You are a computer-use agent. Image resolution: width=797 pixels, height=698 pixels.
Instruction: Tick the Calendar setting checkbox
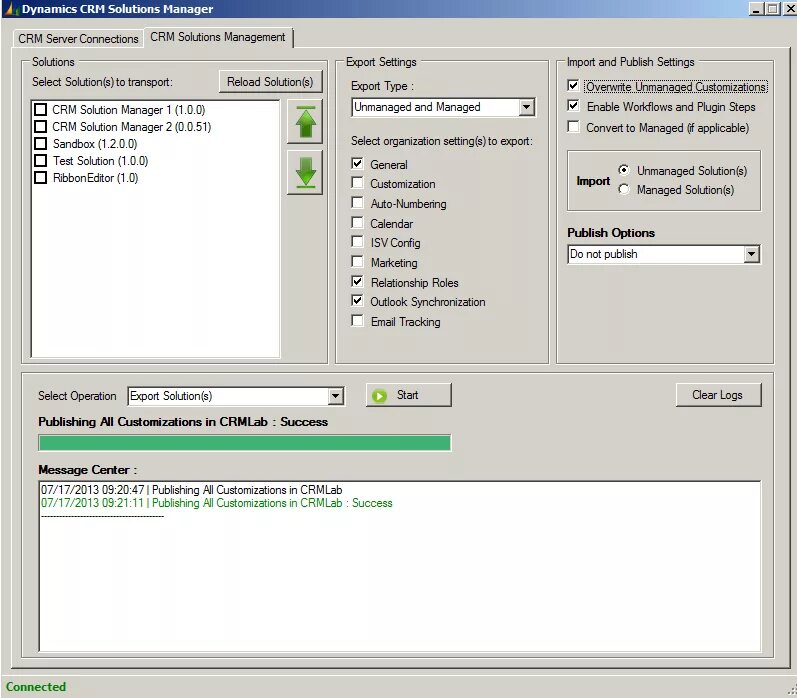pos(357,223)
